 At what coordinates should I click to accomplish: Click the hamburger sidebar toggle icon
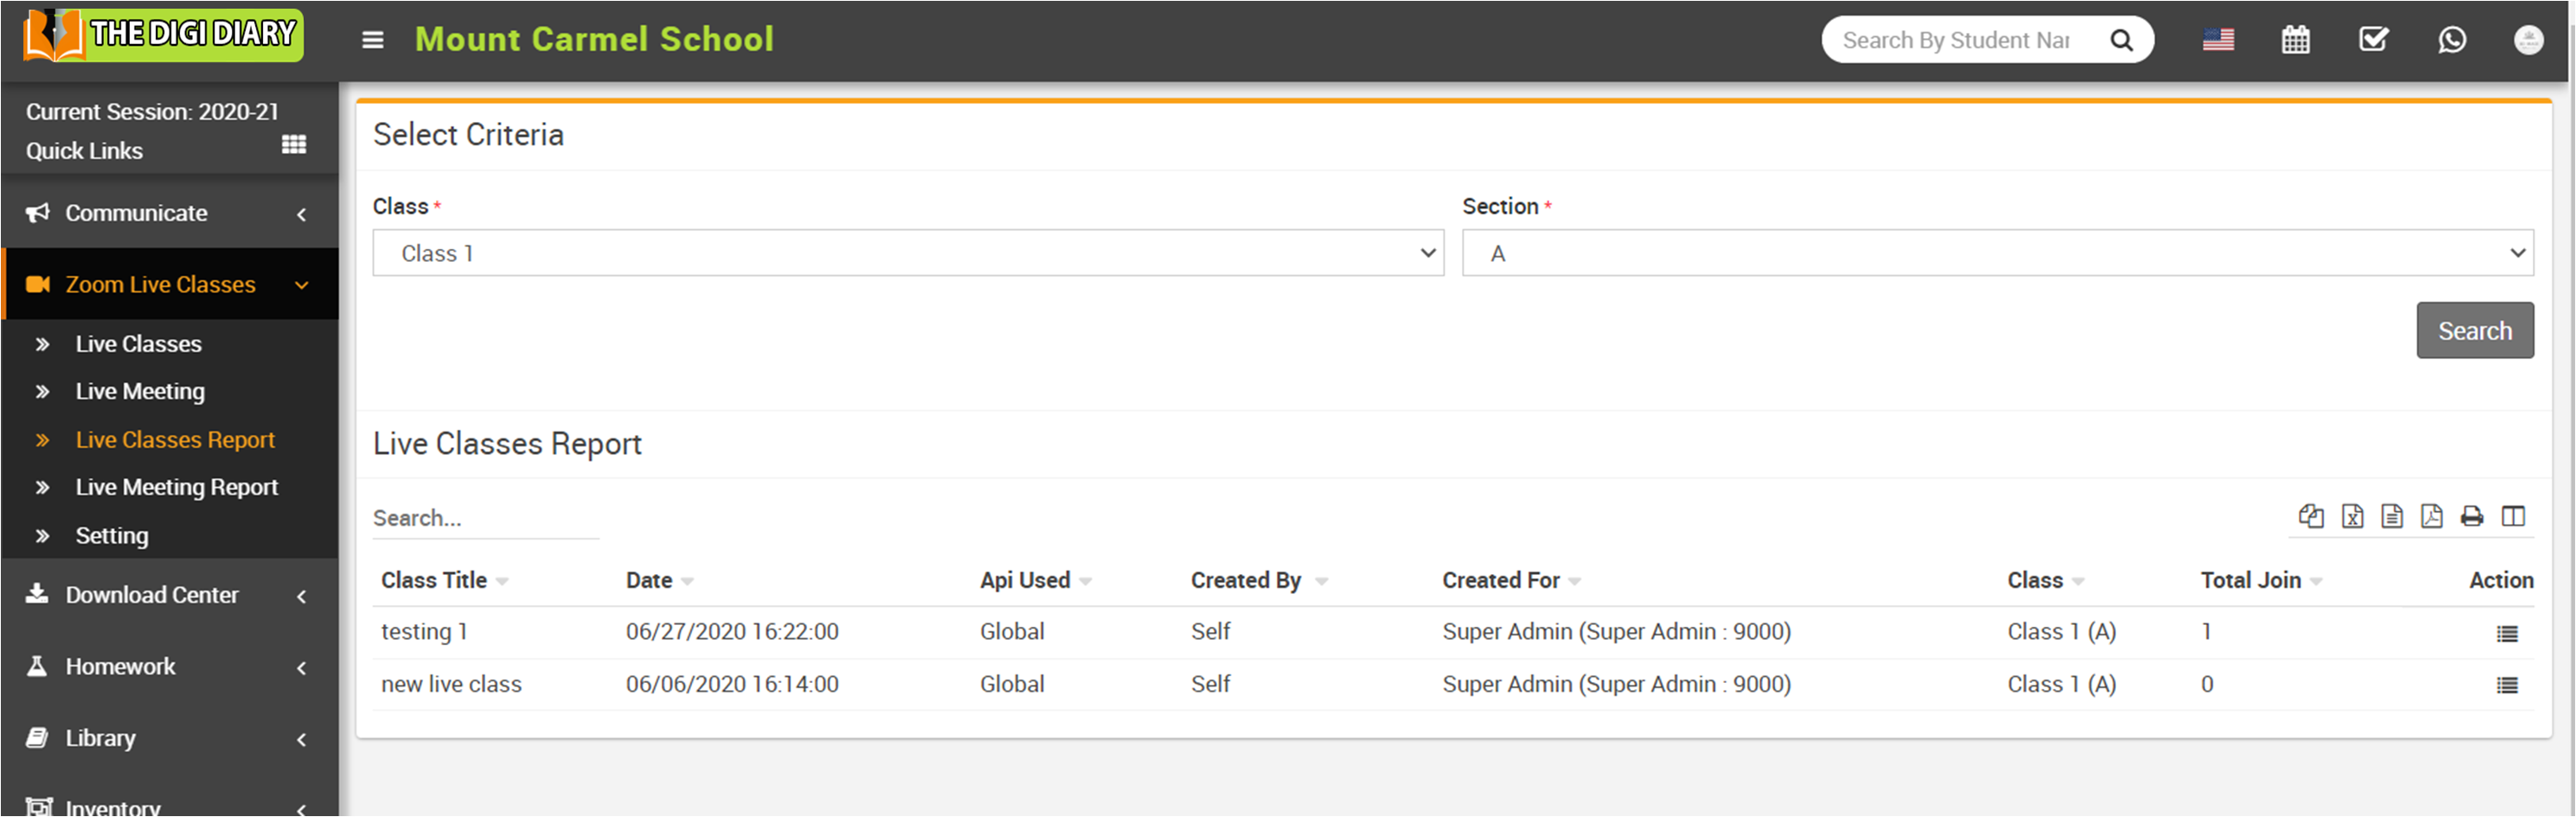click(x=372, y=40)
